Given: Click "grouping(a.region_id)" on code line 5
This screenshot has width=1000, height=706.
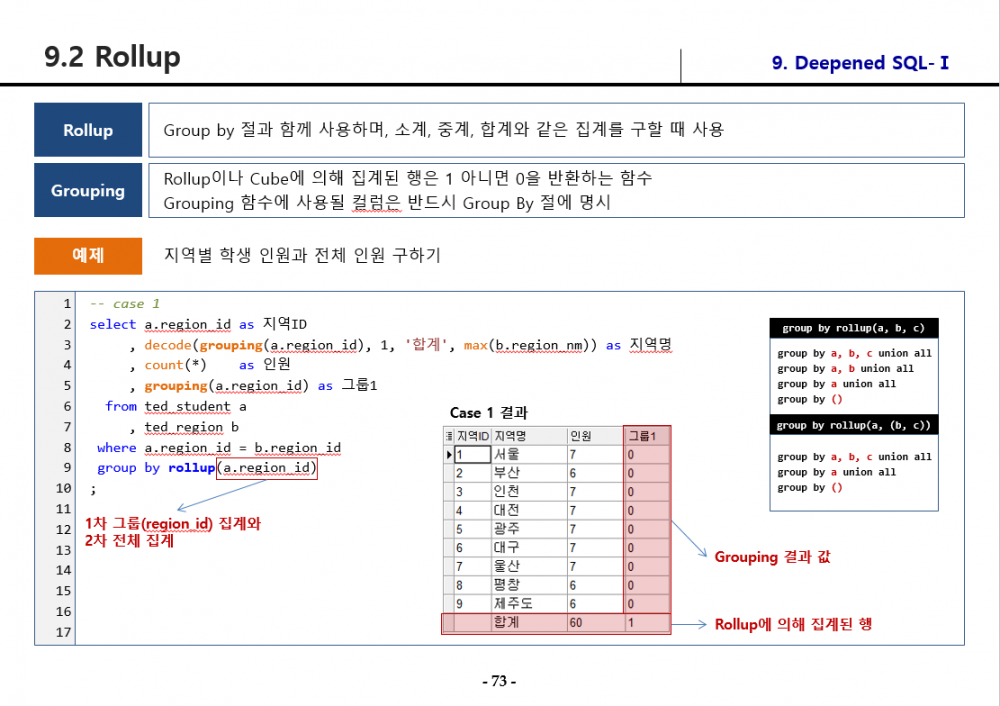Looking at the screenshot, I should (x=226, y=386).
